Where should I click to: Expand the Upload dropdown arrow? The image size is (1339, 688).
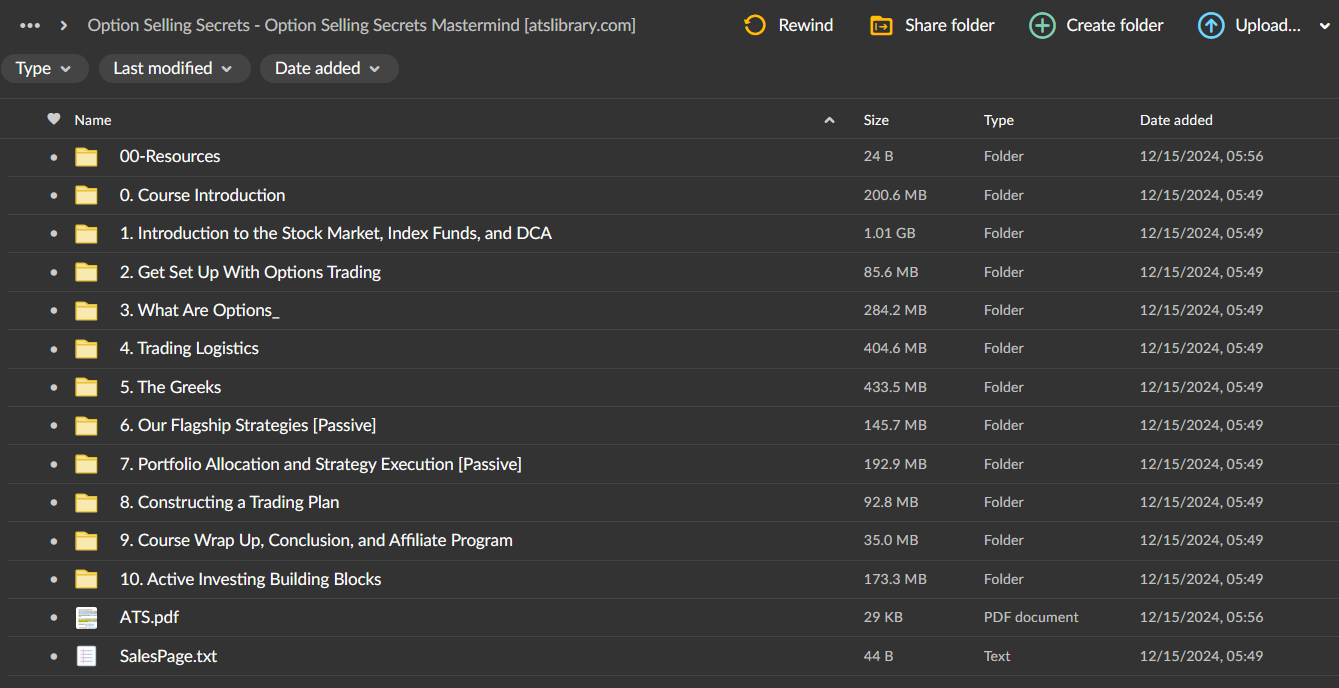[1324, 26]
